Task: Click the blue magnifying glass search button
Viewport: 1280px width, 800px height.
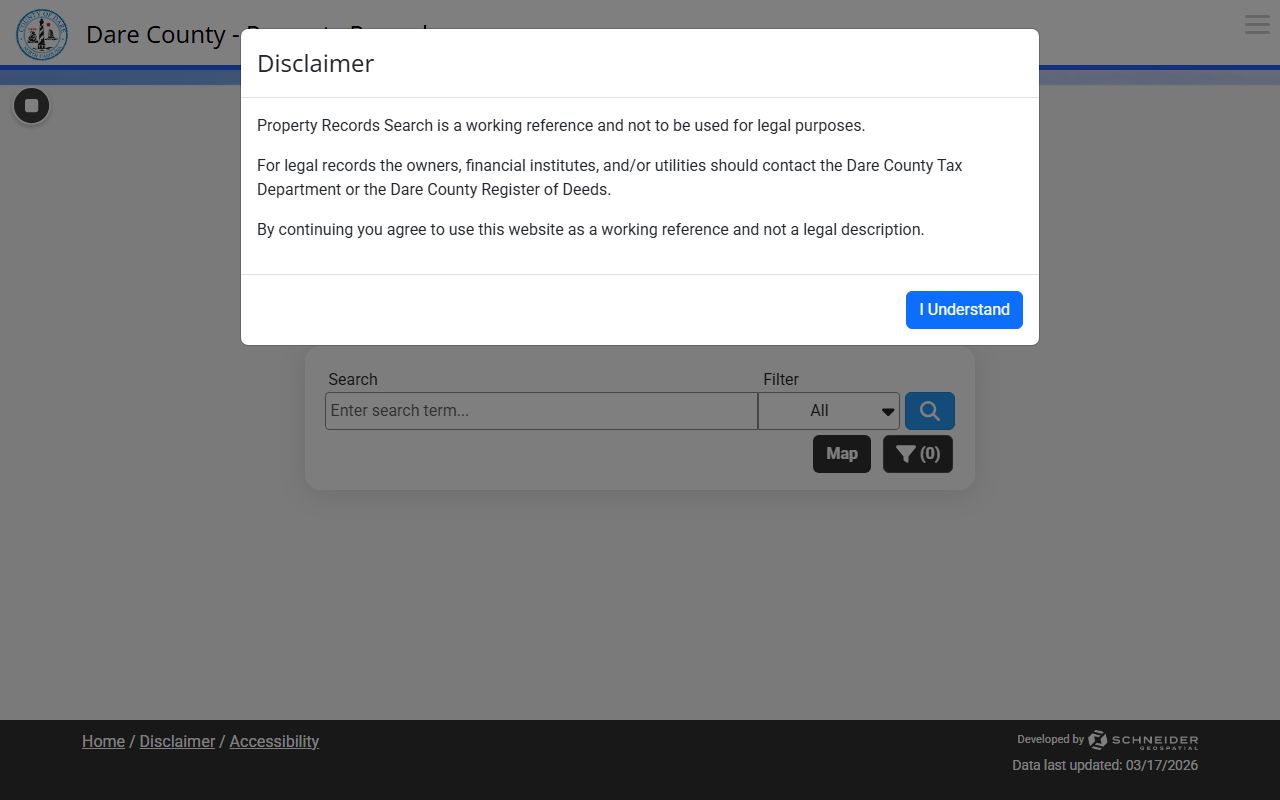Action: point(929,411)
